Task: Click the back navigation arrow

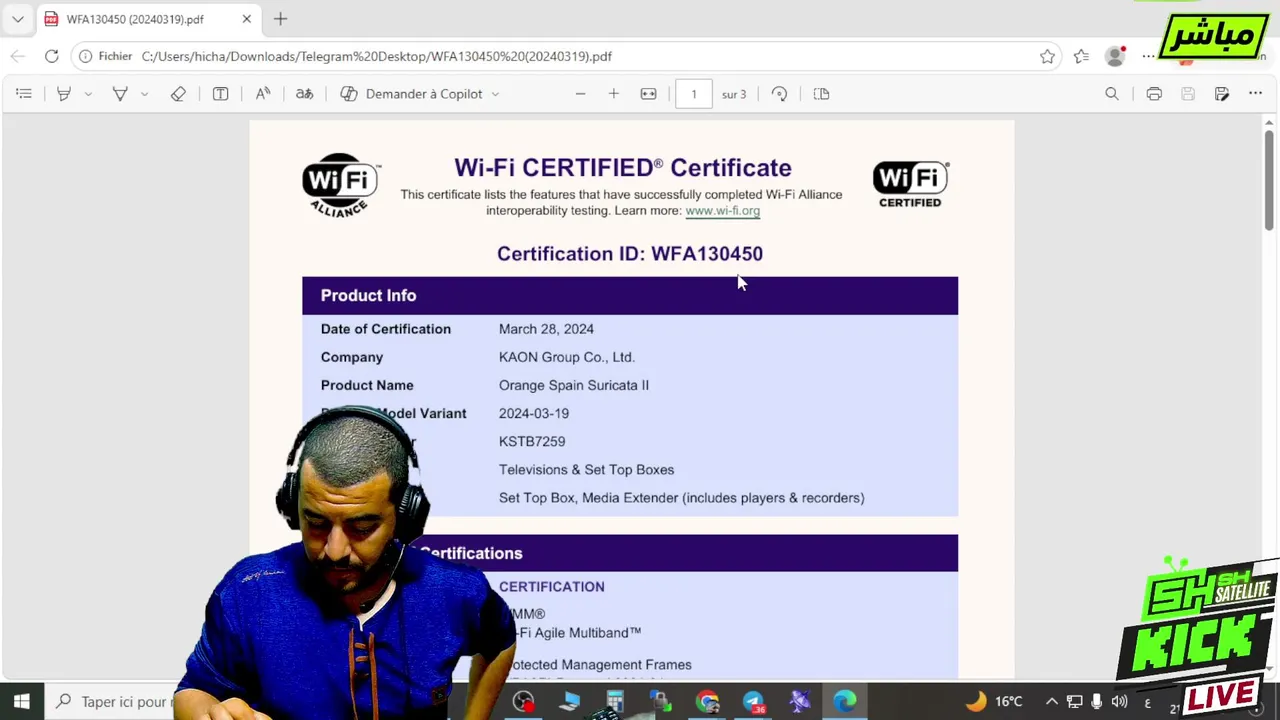Action: pyautogui.click(x=17, y=56)
